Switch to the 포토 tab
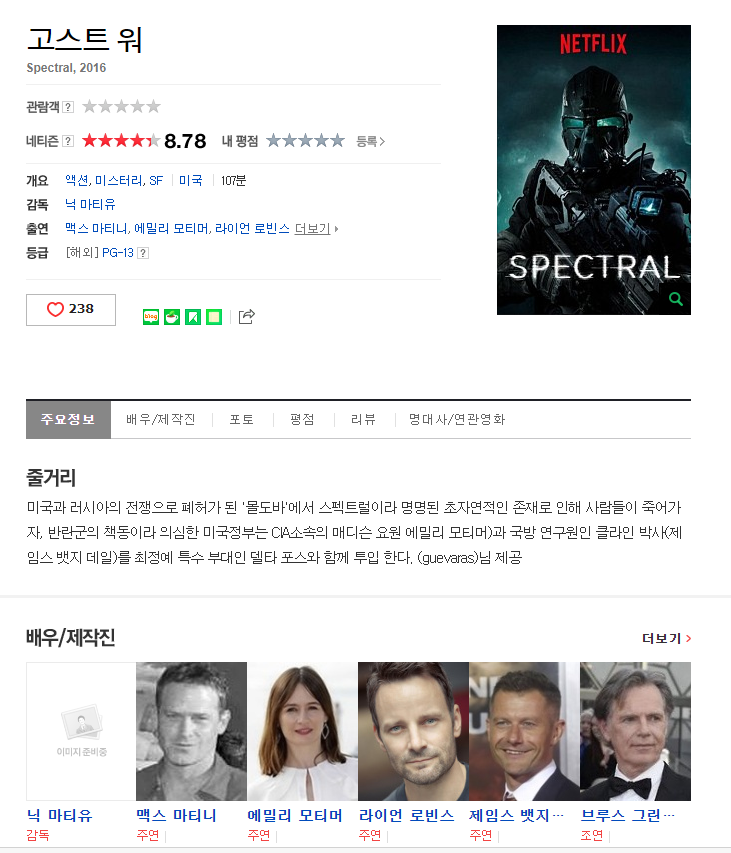This screenshot has height=853, width=731. [x=241, y=419]
